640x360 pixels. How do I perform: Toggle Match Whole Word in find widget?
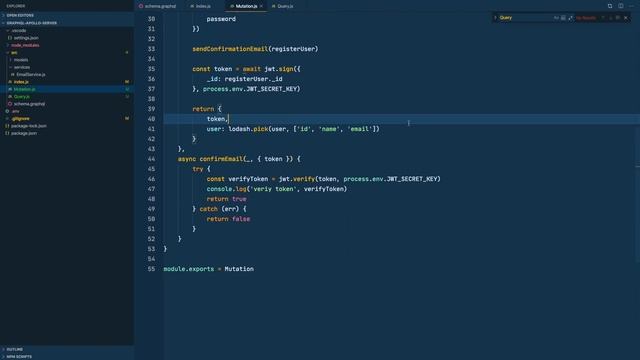point(563,18)
